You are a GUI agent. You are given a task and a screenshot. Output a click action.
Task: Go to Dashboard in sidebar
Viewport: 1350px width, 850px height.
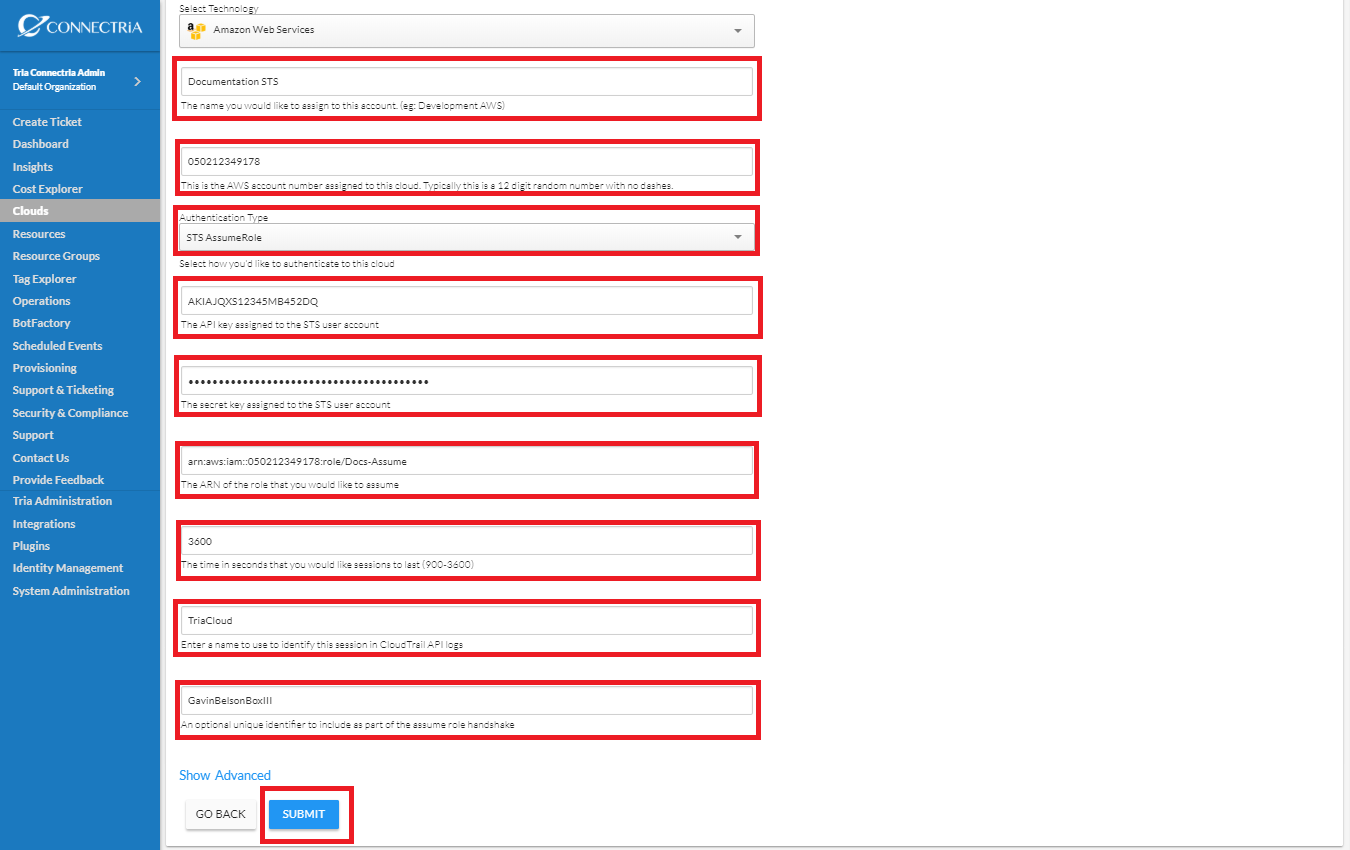pos(40,144)
